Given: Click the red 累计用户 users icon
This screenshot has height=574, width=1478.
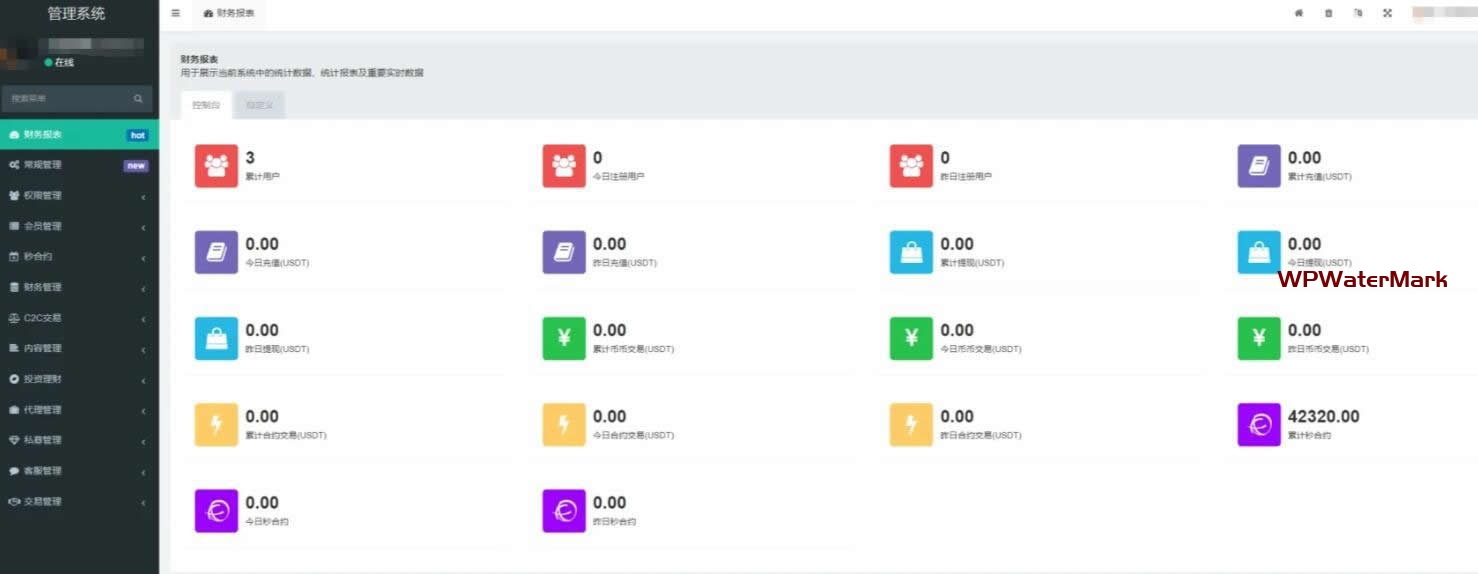Looking at the screenshot, I should [216, 166].
